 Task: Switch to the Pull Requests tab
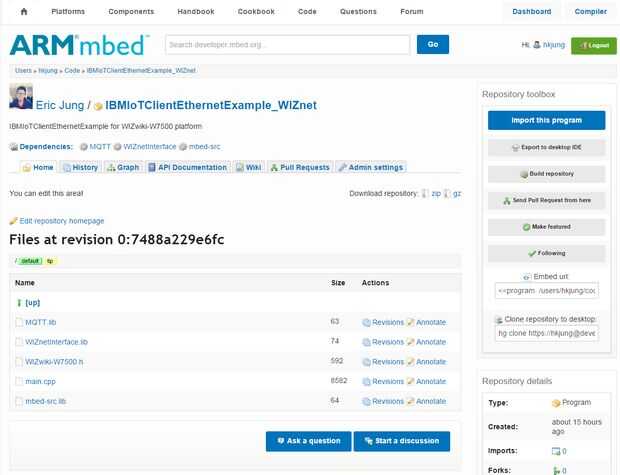[x=300, y=167]
